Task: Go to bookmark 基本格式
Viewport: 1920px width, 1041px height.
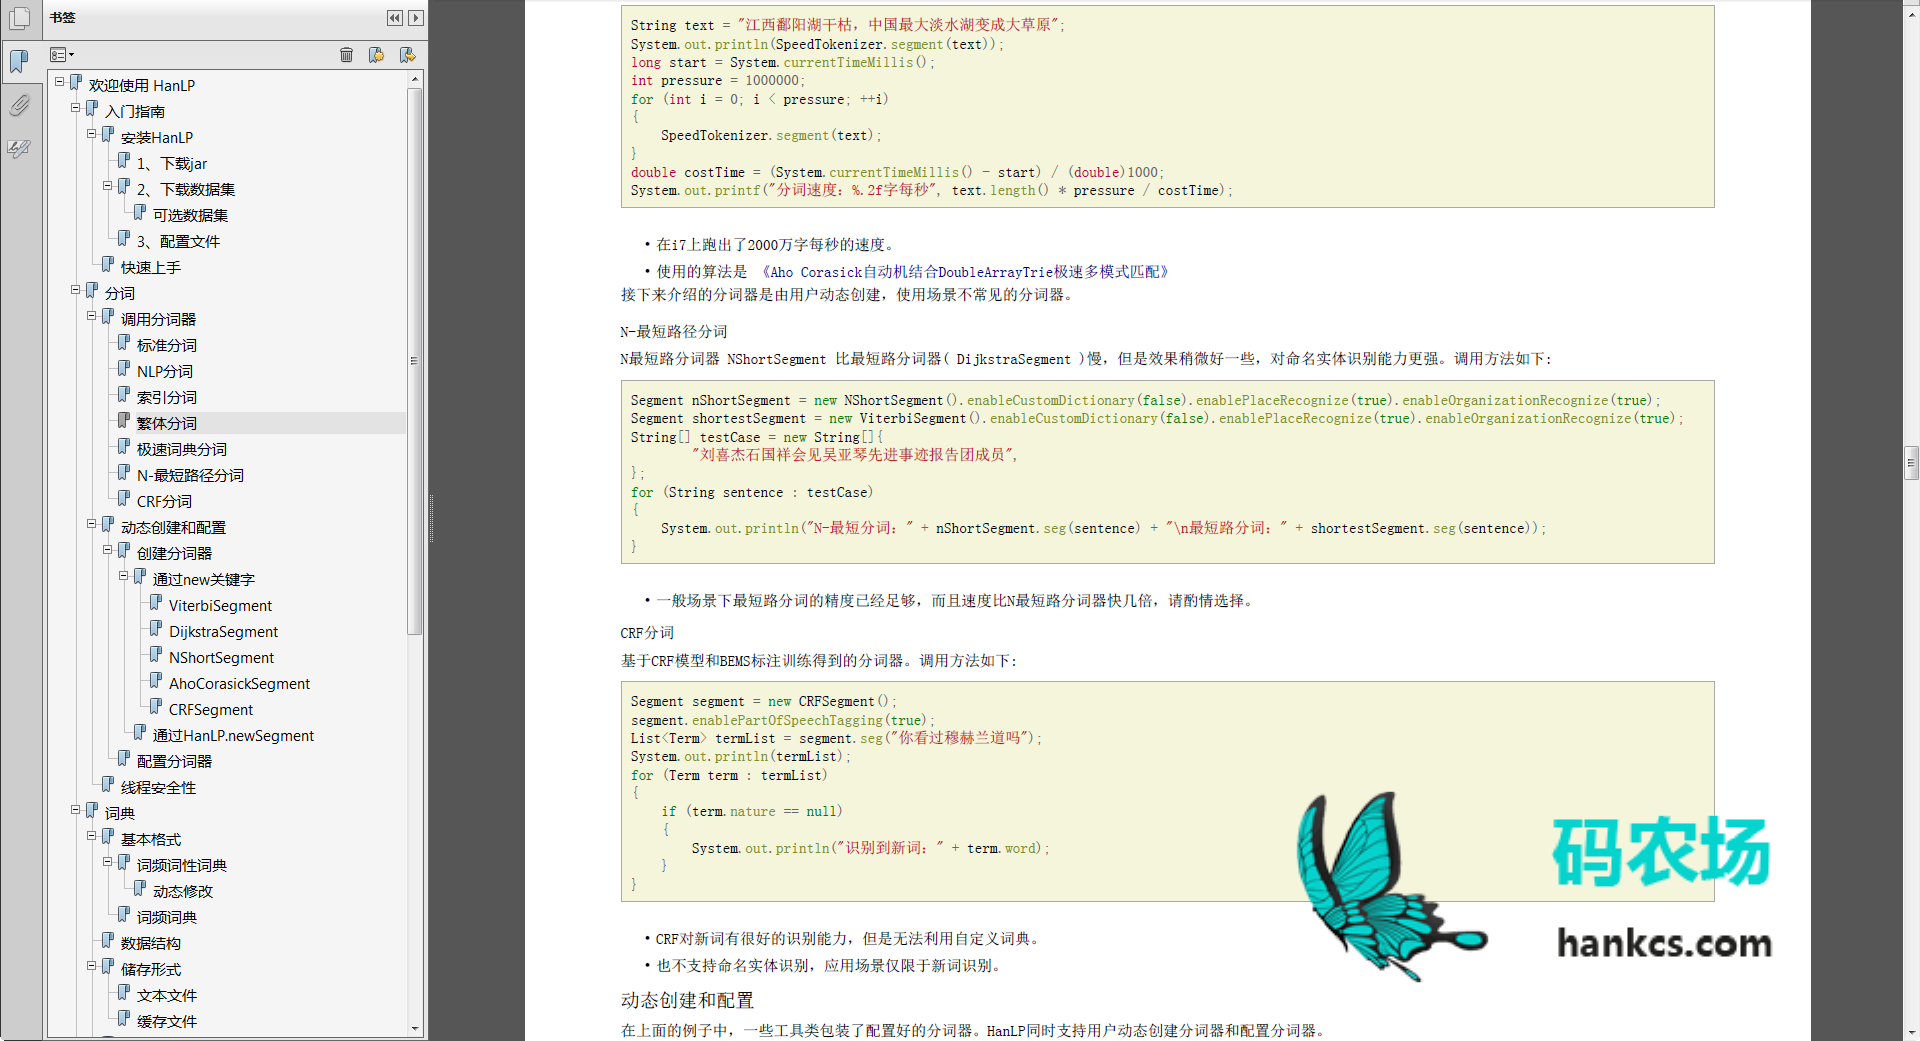Action: pyautogui.click(x=150, y=840)
